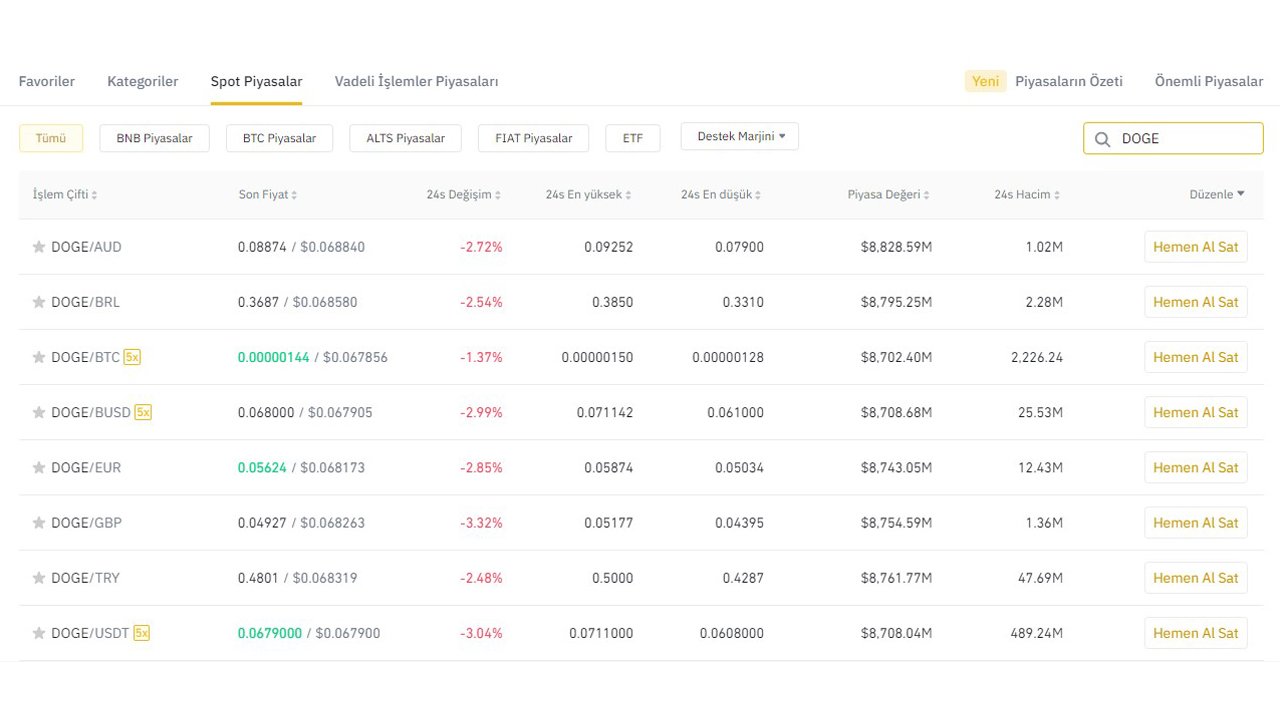The height and width of the screenshot is (720, 1280).
Task: Switch to the Kategoriler tab
Action: (x=143, y=82)
